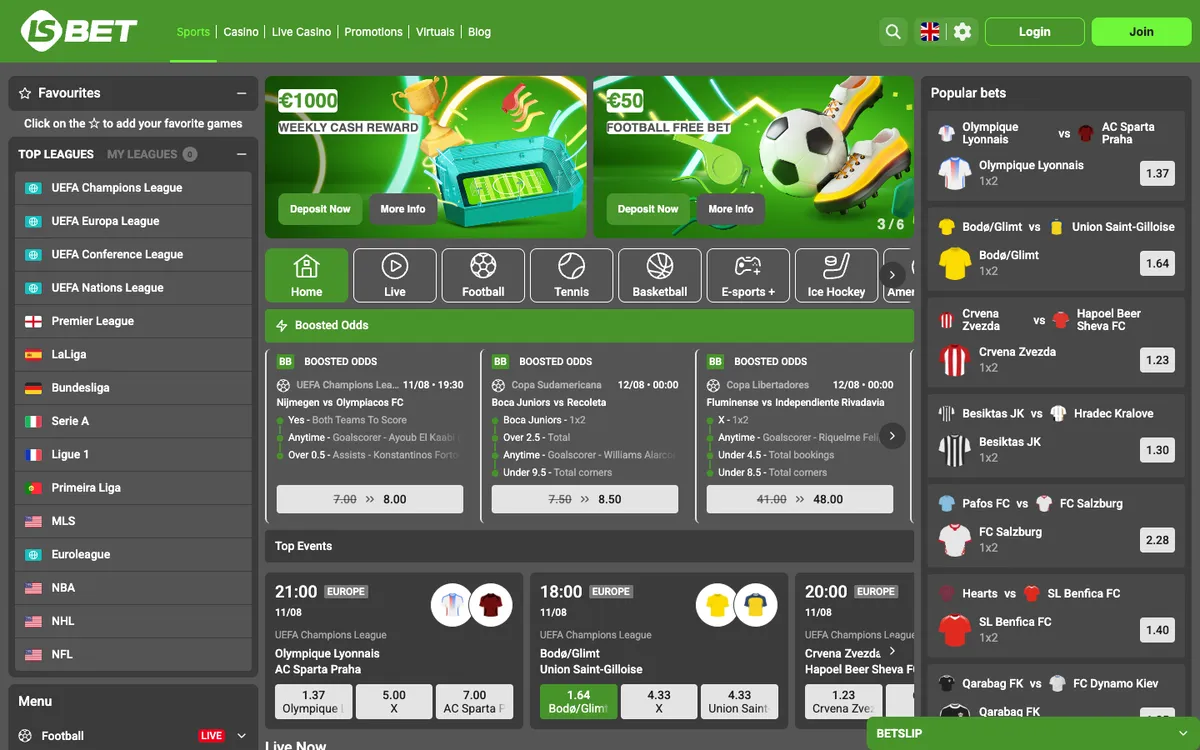Collapse the Favourites panel
Viewport: 1200px width, 750px height.
point(241,93)
